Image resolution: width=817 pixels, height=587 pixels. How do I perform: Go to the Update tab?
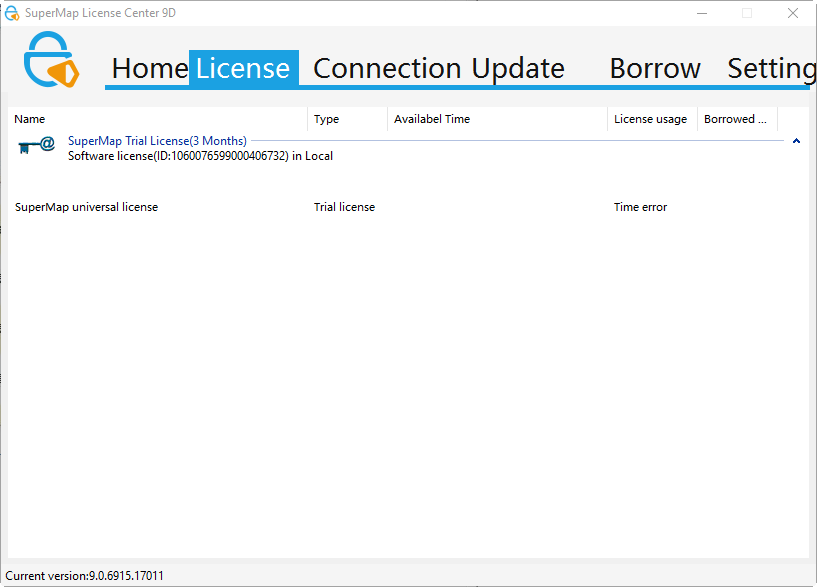tap(518, 68)
